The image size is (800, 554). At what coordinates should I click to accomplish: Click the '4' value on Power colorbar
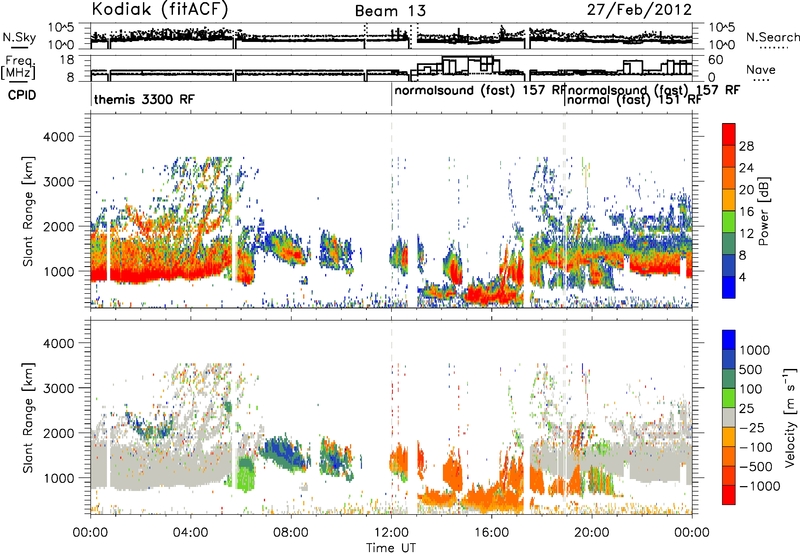(x=742, y=277)
